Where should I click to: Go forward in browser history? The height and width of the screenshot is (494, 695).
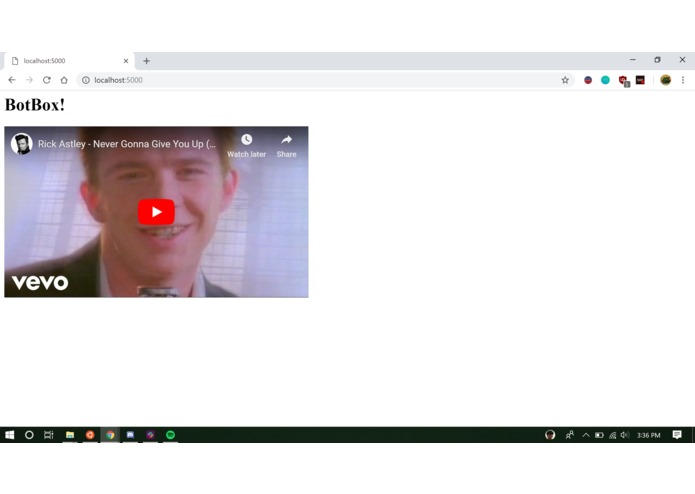[29, 80]
